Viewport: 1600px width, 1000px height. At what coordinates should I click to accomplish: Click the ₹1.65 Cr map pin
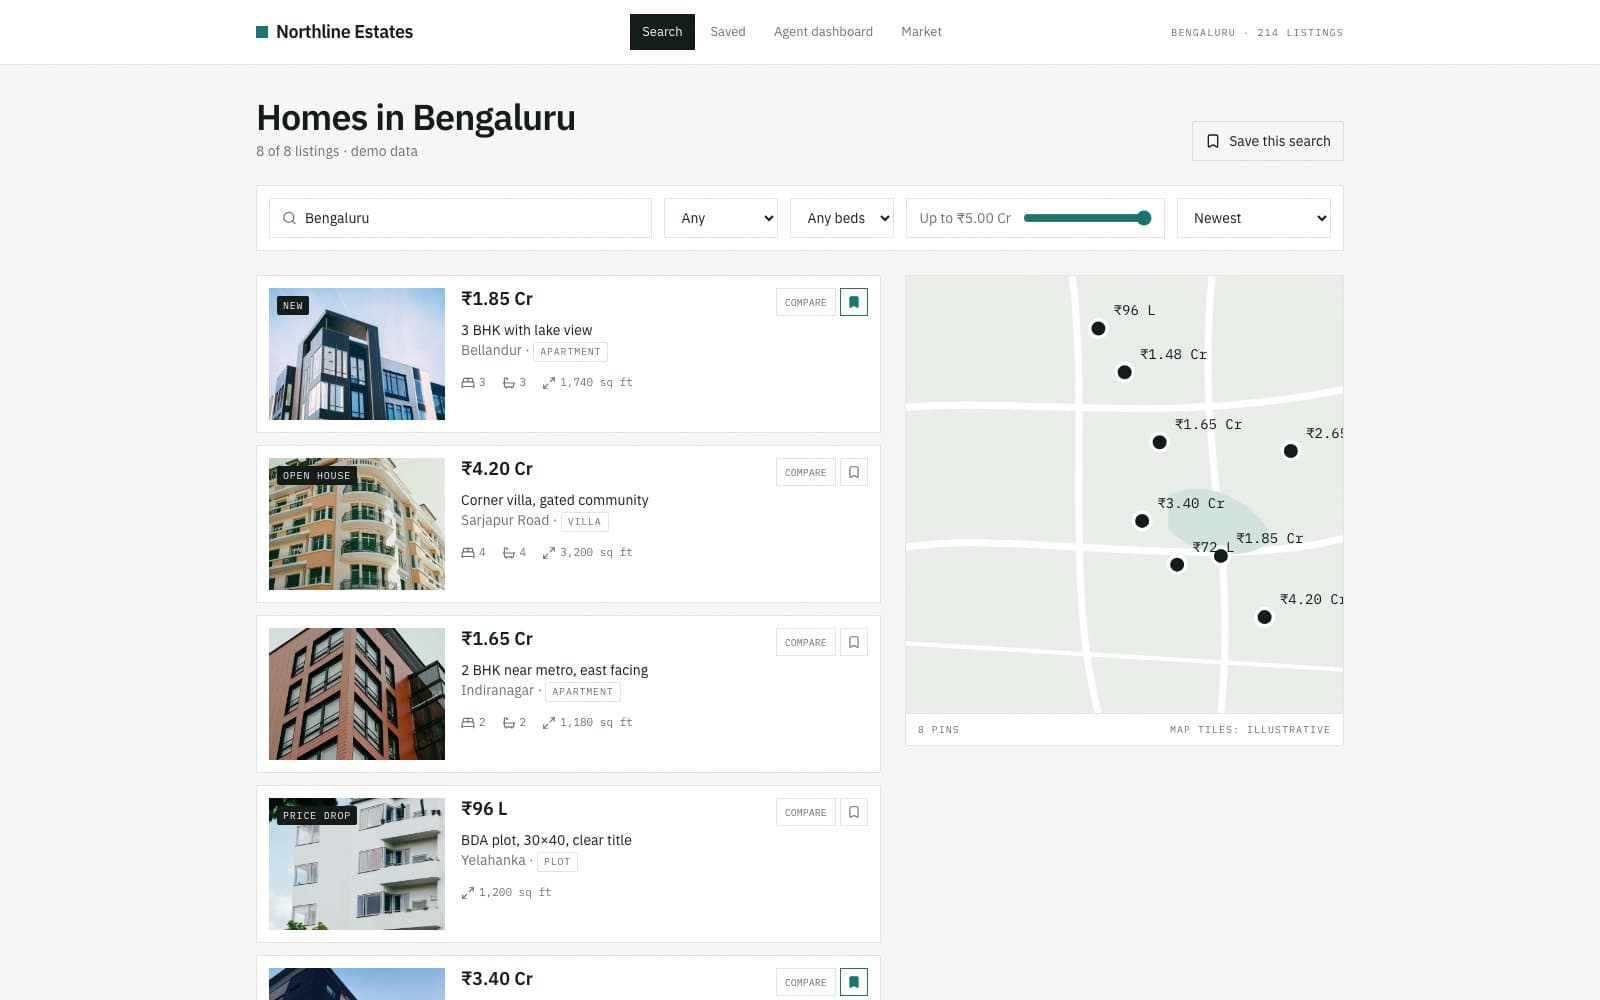1159,442
